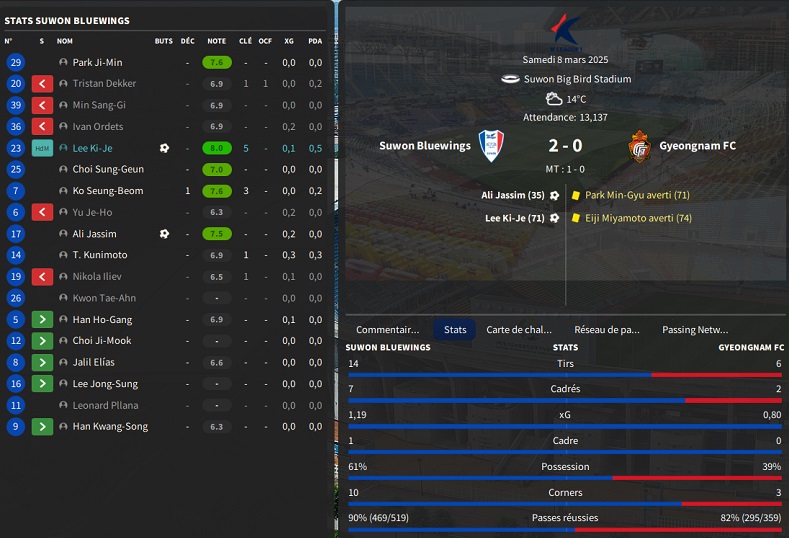This screenshot has width=789, height=538.
Task: Open the Carte de chal... tab
Action: pos(519,329)
